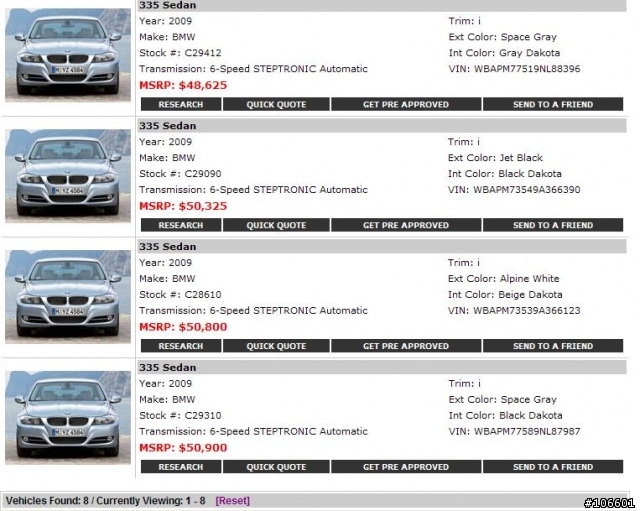Click Stock #: C29310 text

point(180,415)
